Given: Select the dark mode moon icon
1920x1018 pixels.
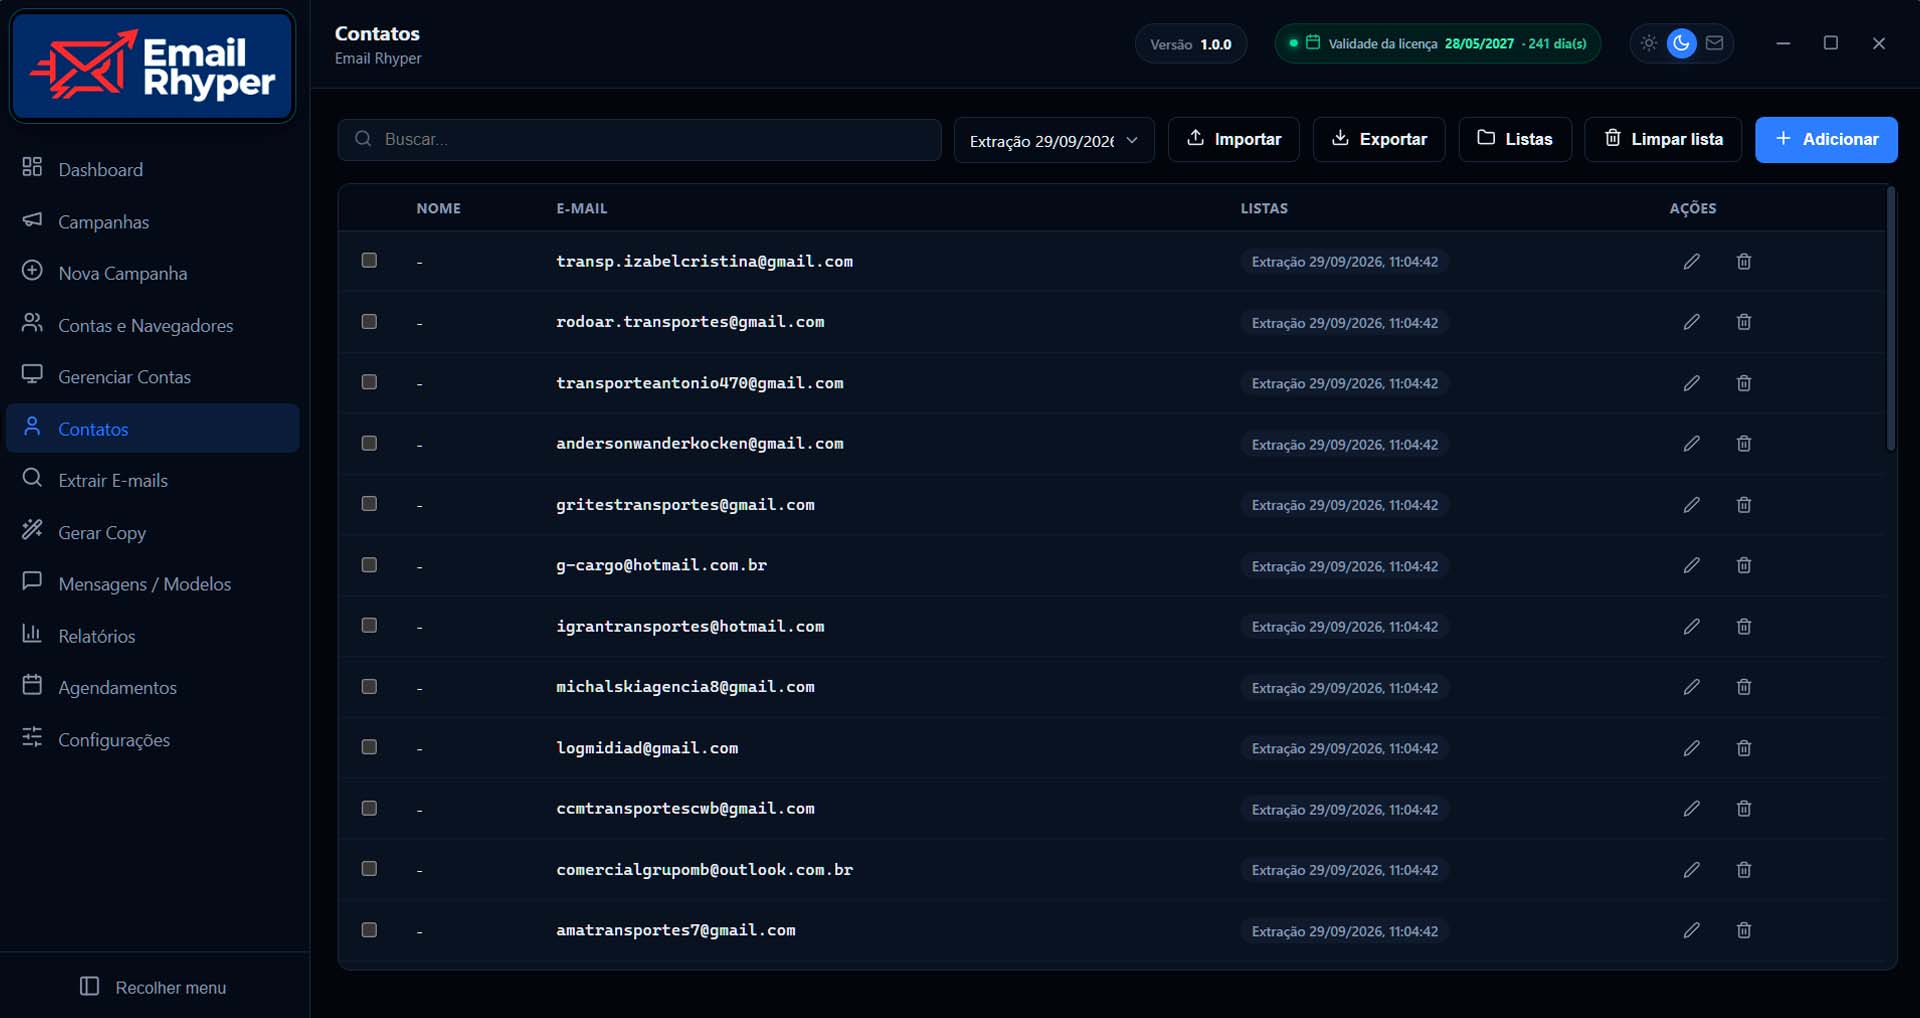Looking at the screenshot, I should click(1682, 43).
